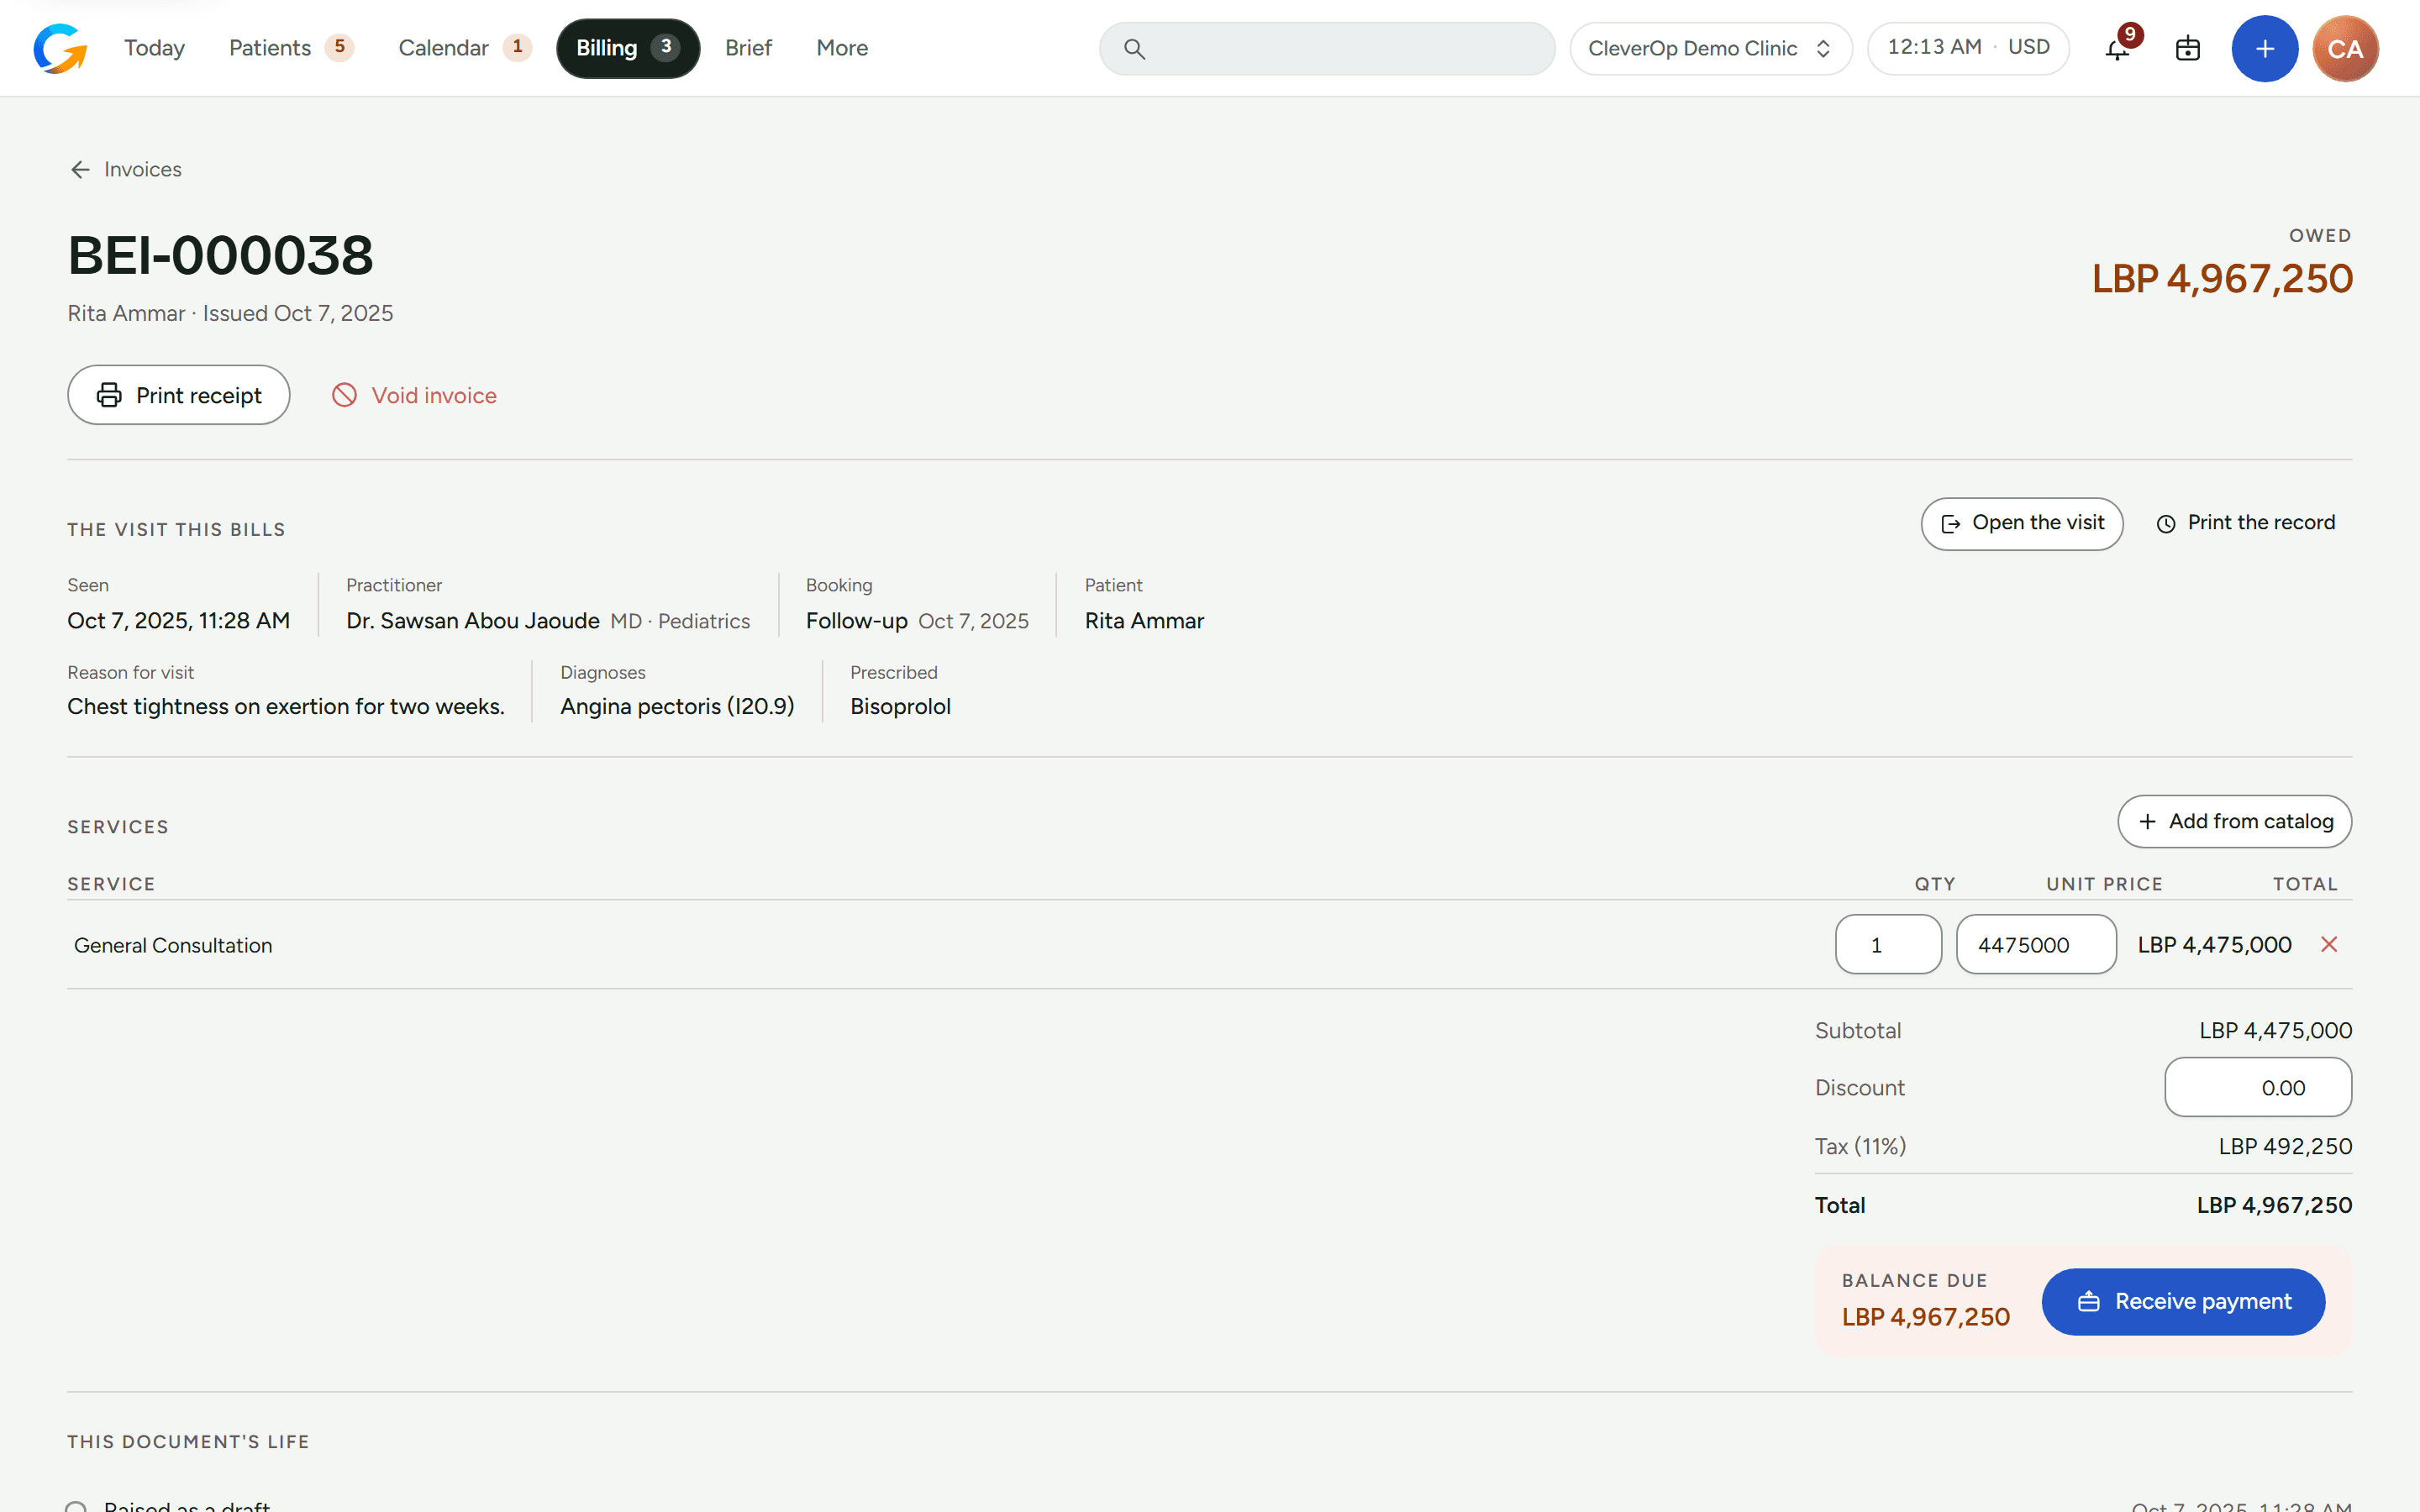
Task: Edit the Discount field
Action: (x=2258, y=1087)
